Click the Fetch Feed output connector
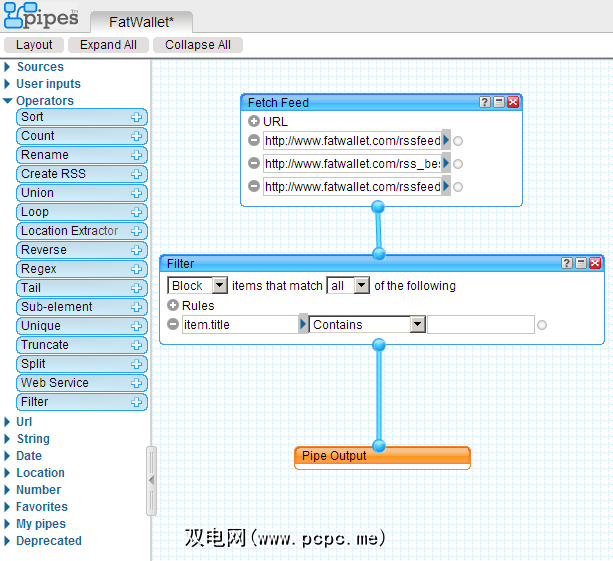The height and width of the screenshot is (561, 613). (x=378, y=207)
